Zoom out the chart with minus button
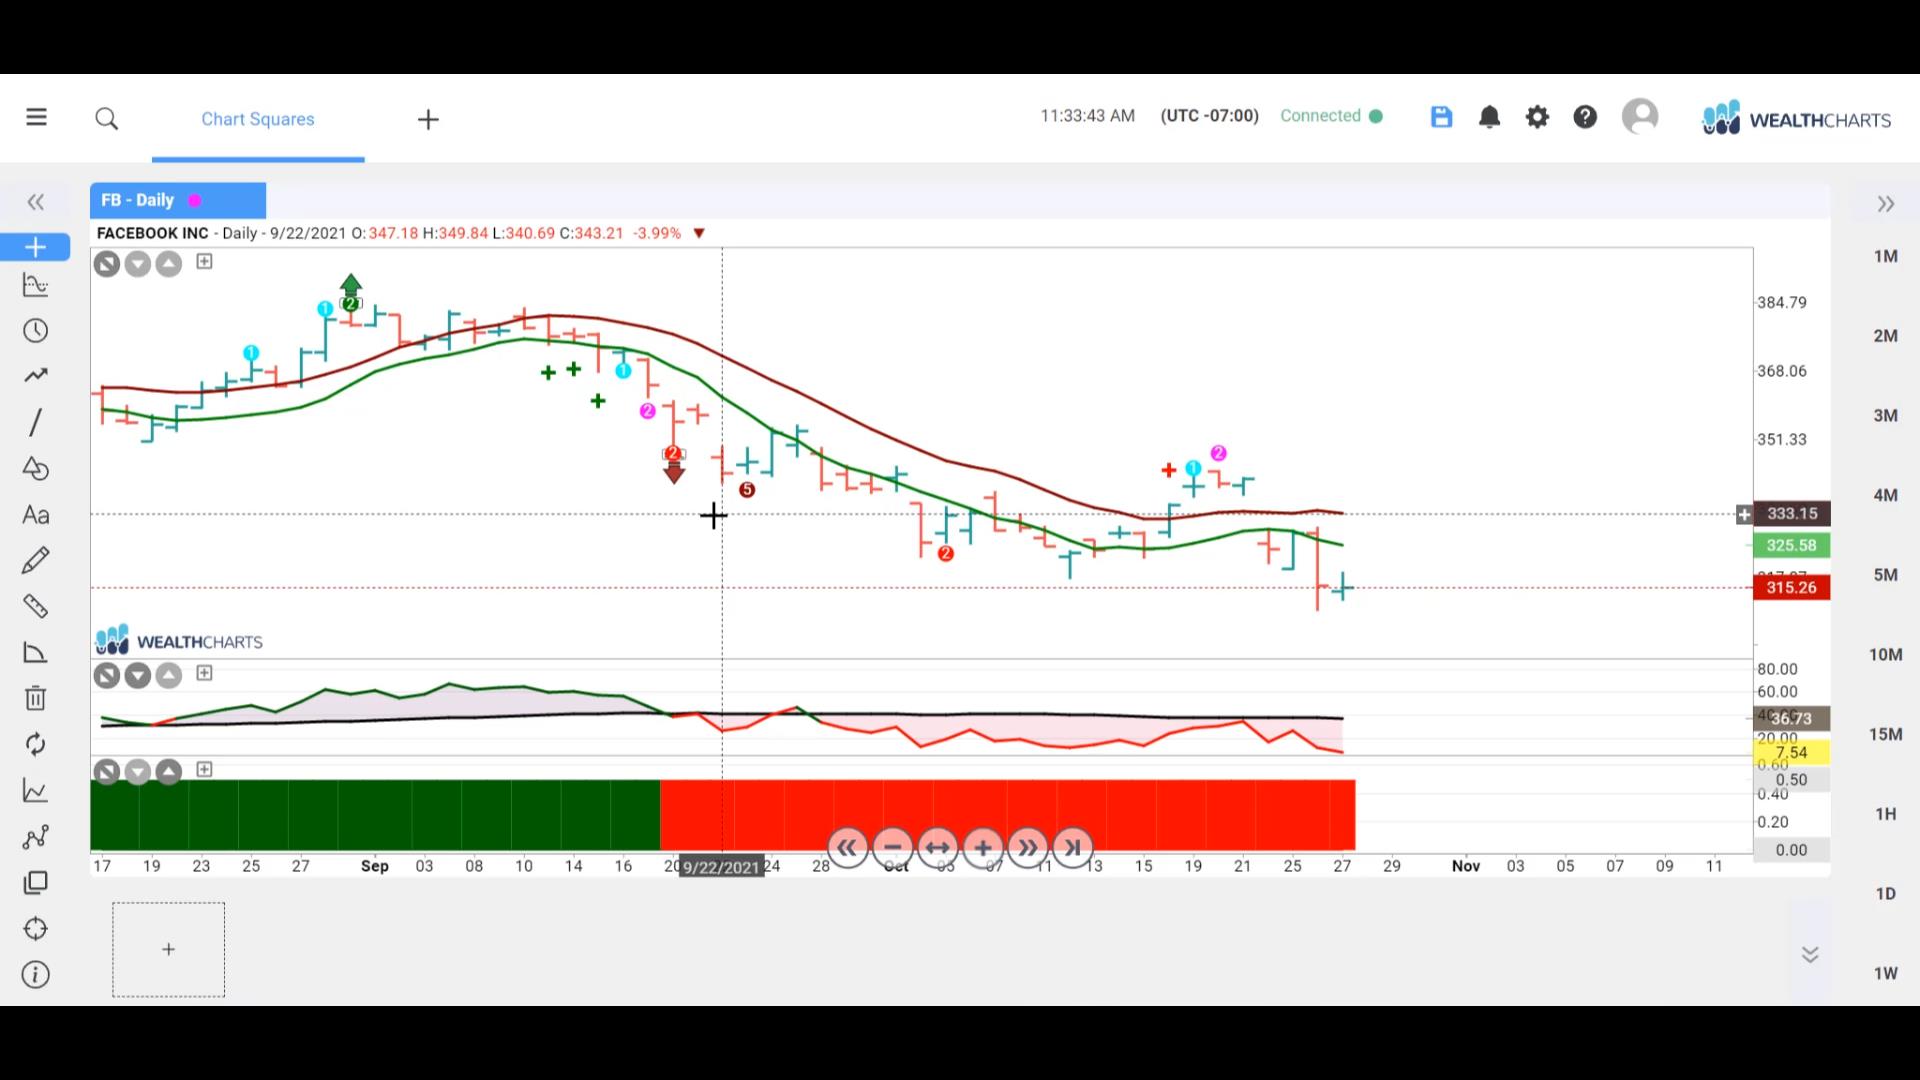This screenshot has width=1920, height=1080. [893, 848]
